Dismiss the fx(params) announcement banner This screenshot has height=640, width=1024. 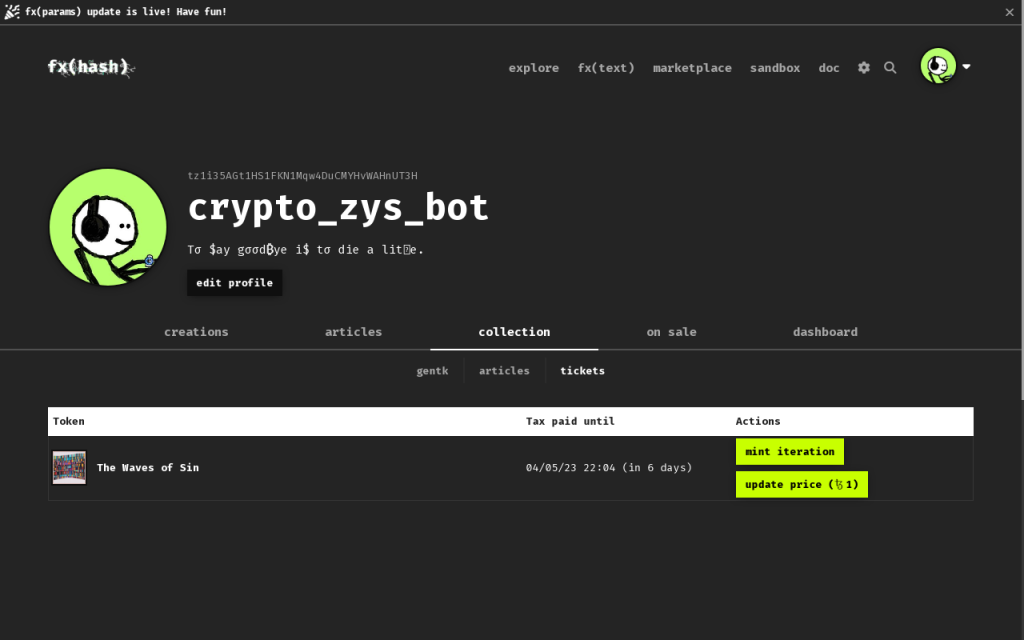coord(1010,12)
